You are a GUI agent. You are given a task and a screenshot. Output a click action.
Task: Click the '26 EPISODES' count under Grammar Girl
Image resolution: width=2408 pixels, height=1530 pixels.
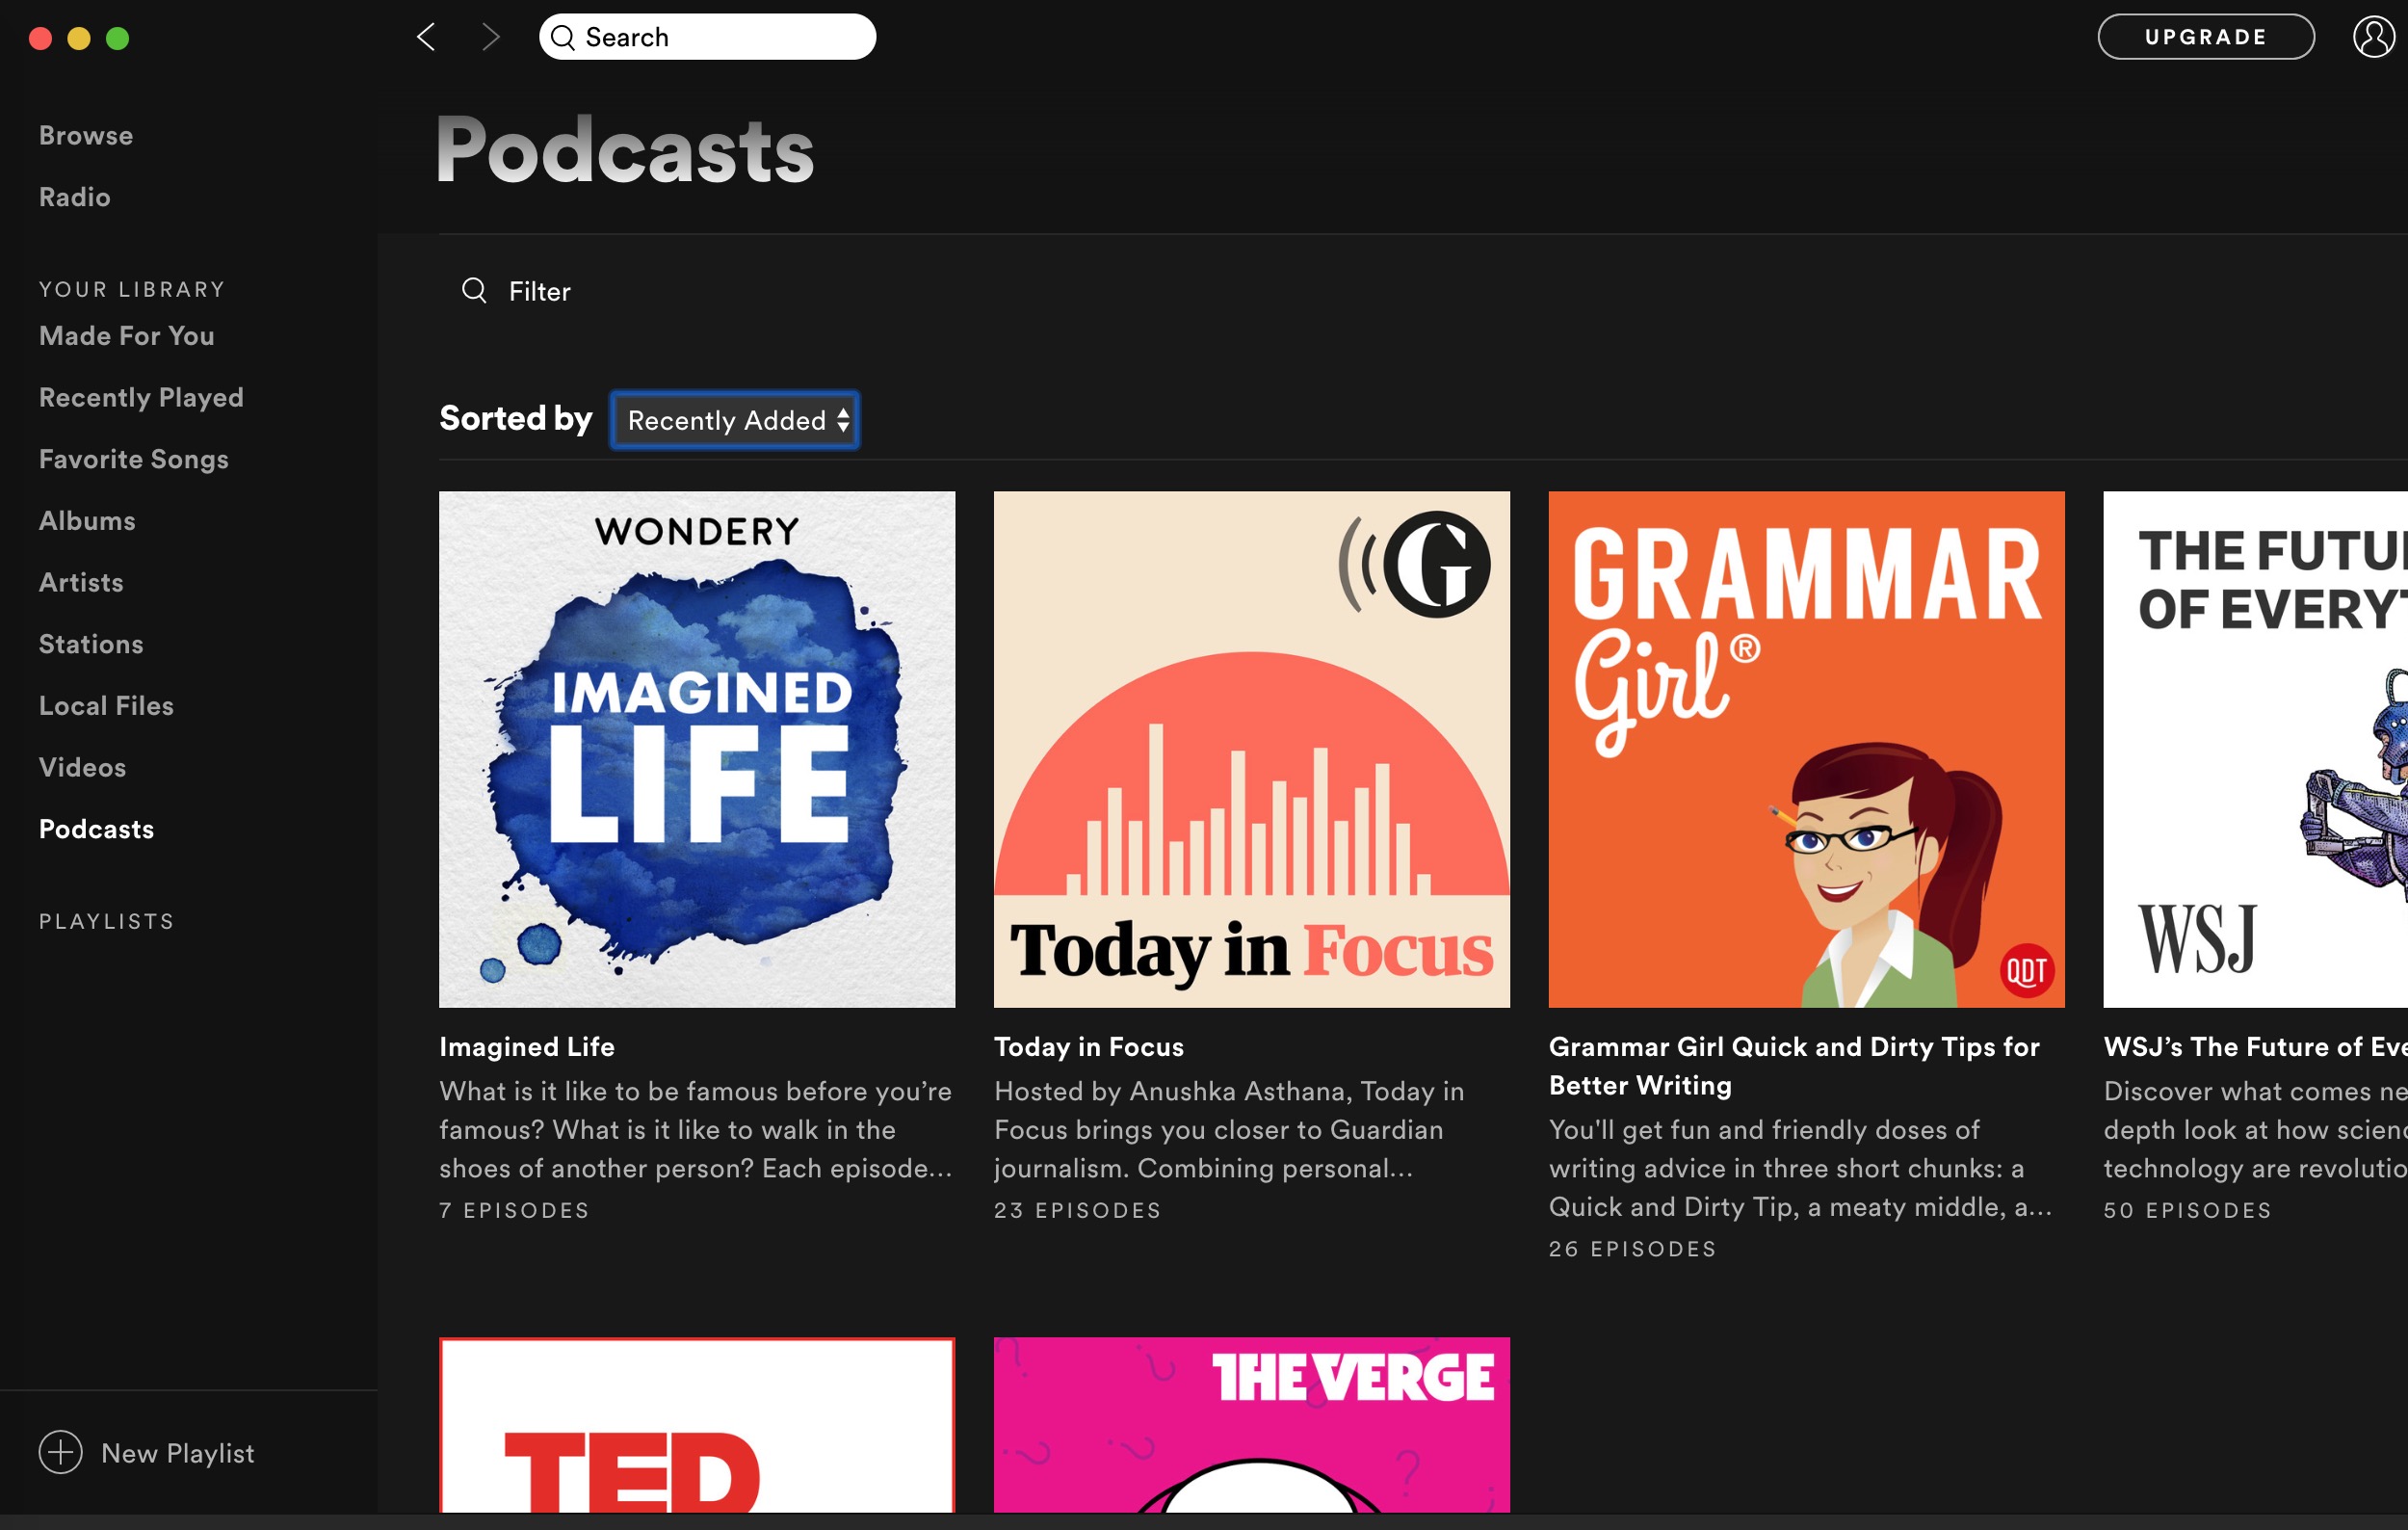pyautogui.click(x=1633, y=1249)
